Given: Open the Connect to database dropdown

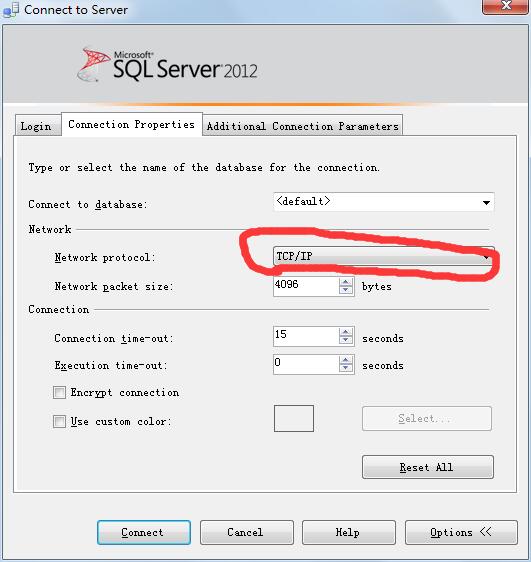Looking at the screenshot, I should 383,202.
